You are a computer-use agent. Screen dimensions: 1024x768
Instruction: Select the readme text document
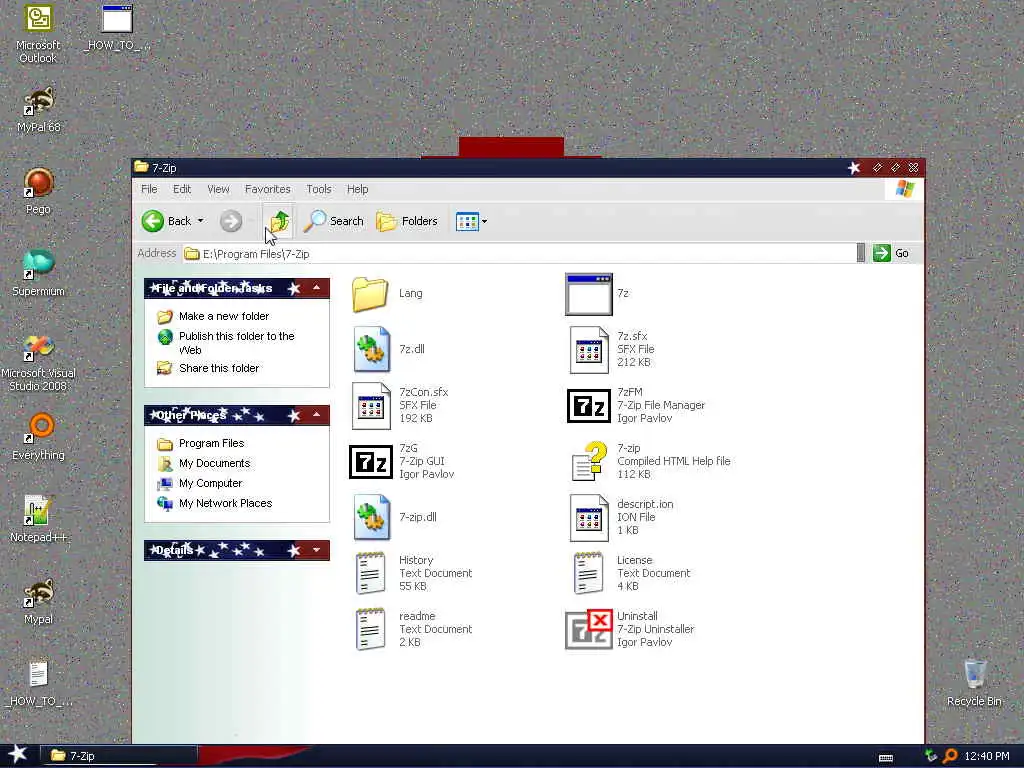[x=370, y=629]
